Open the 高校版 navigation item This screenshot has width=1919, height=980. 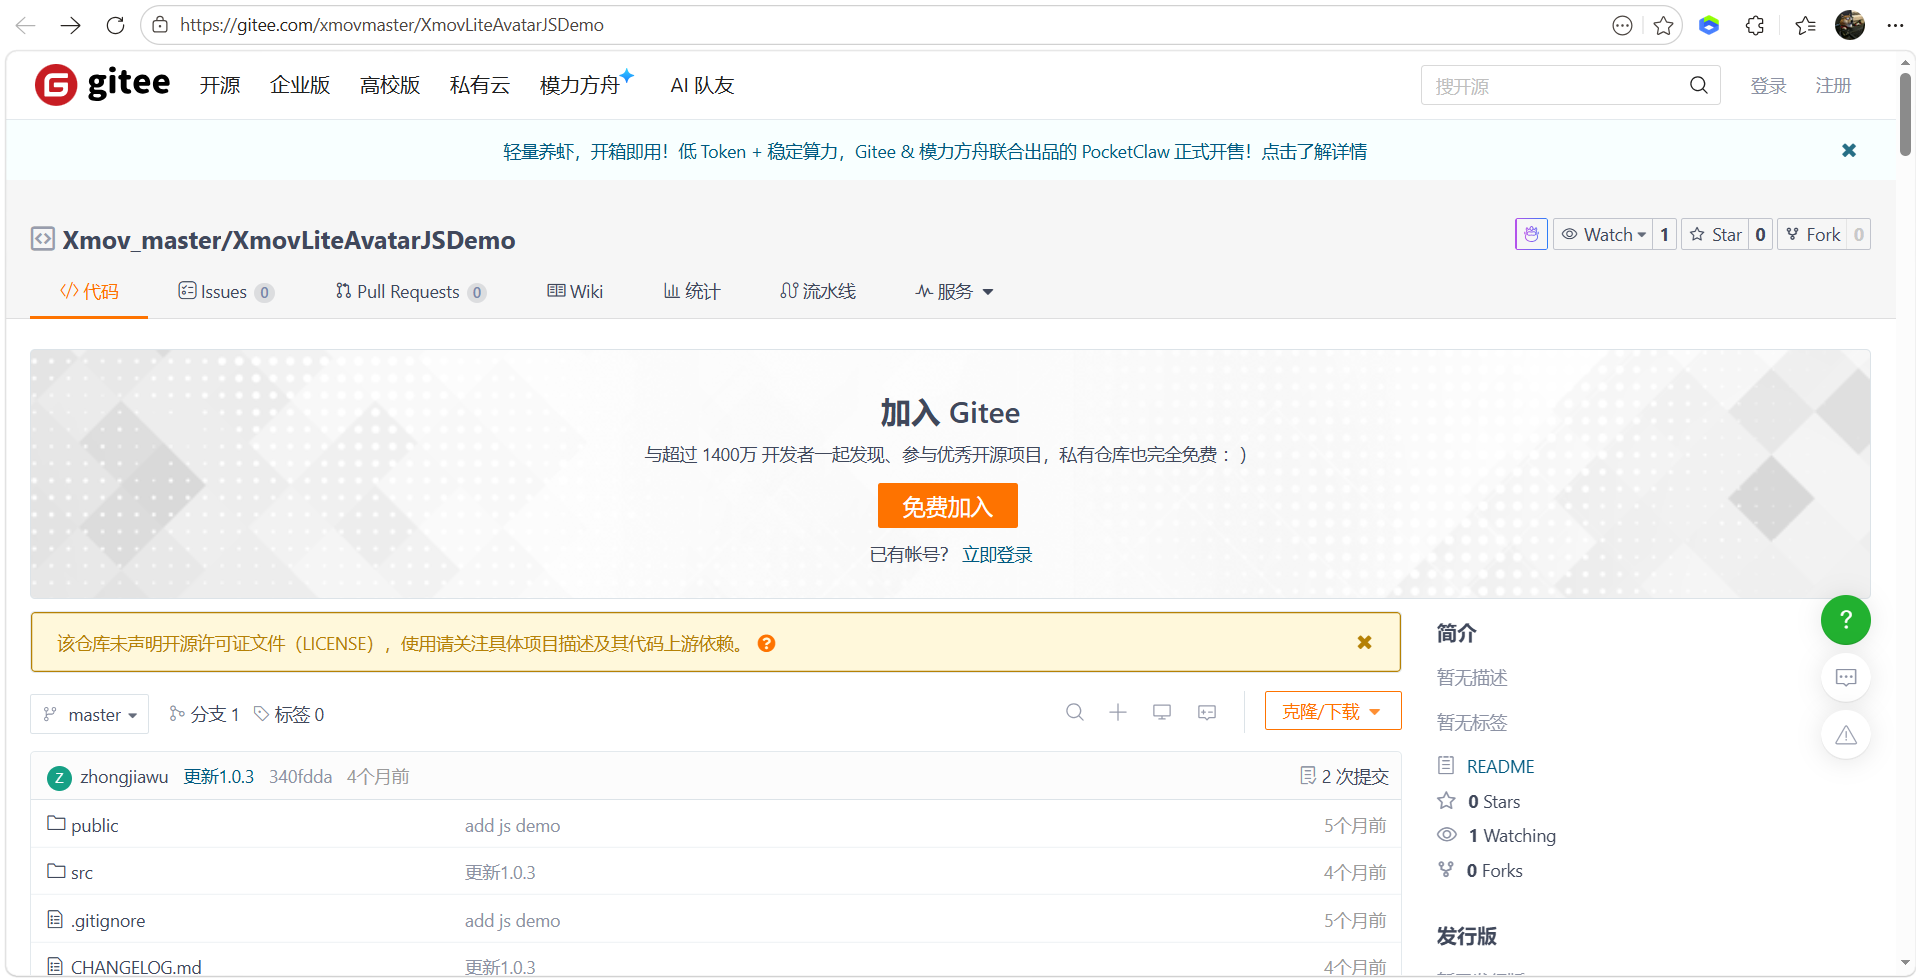[390, 85]
